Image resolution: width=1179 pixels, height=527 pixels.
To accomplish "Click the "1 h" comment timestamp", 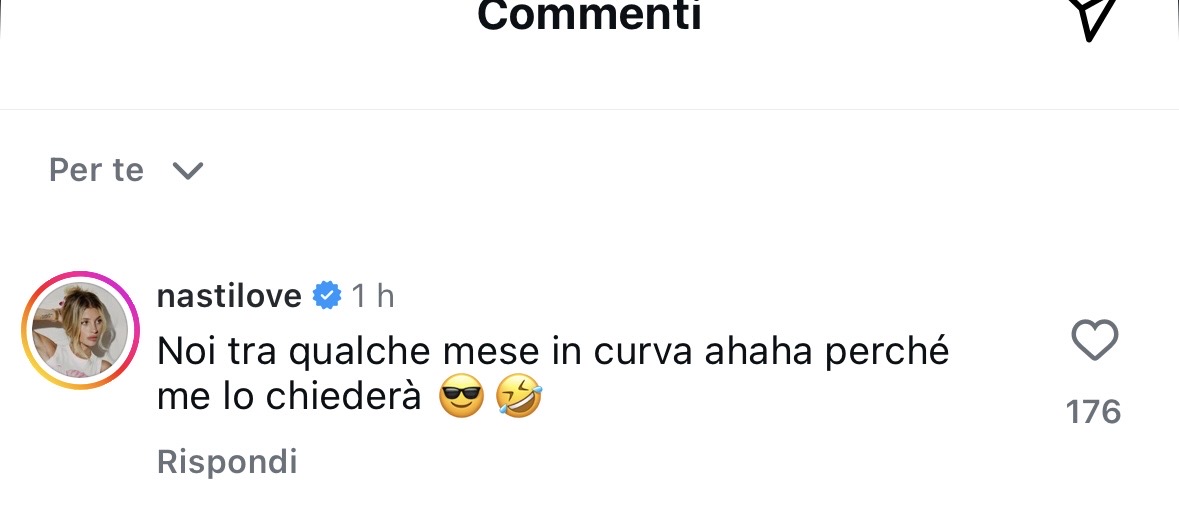I will pyautogui.click(x=372, y=296).
